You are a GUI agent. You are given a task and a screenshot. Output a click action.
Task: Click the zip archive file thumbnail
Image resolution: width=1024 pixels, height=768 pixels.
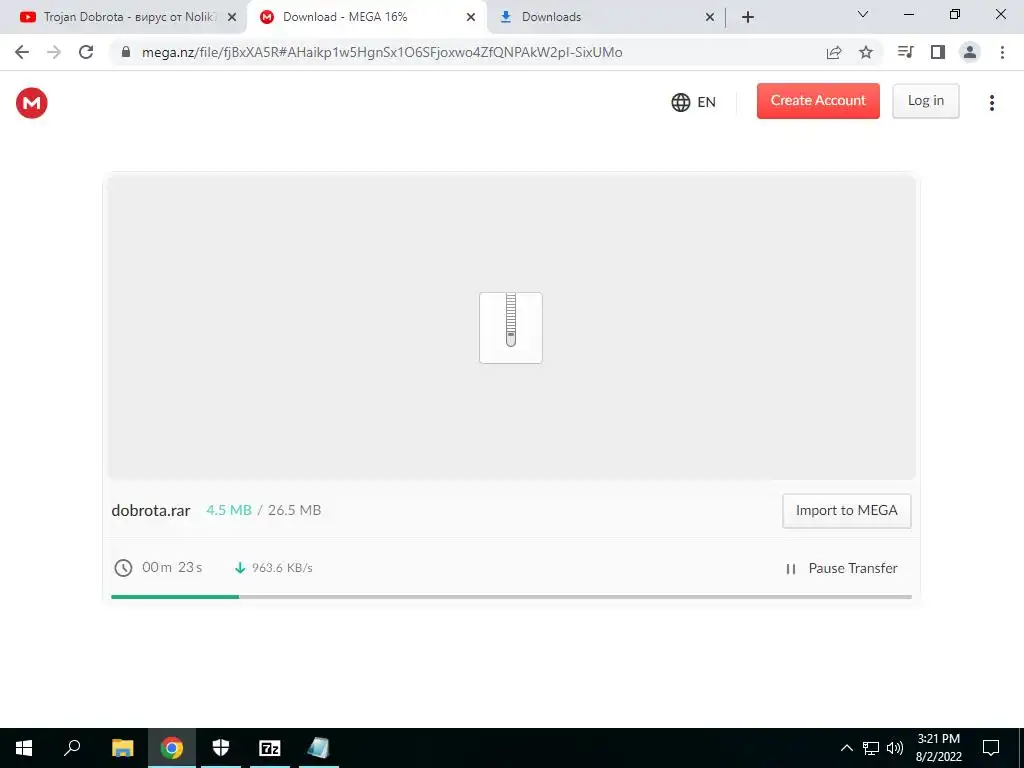511,328
